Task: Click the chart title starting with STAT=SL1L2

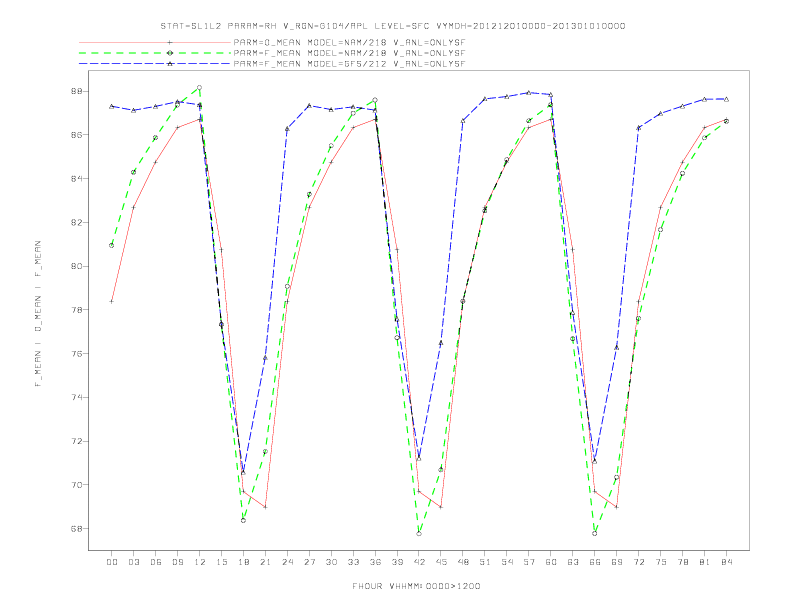Action: pyautogui.click(x=392, y=26)
